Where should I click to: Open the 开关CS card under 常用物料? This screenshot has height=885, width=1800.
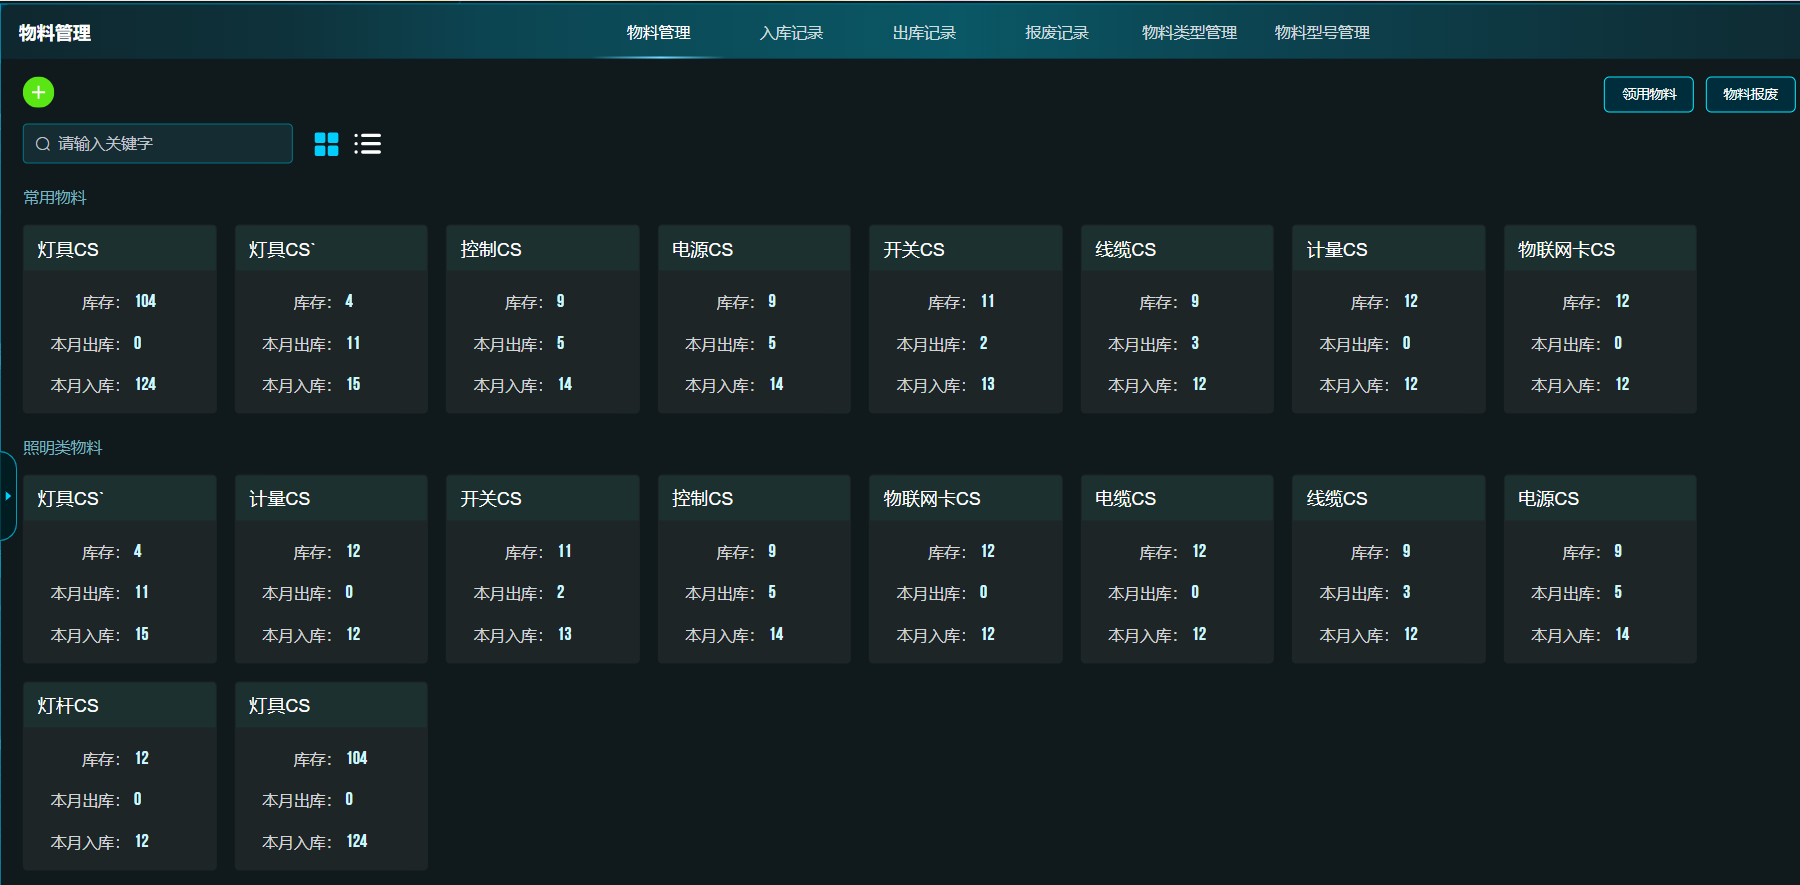coord(965,319)
